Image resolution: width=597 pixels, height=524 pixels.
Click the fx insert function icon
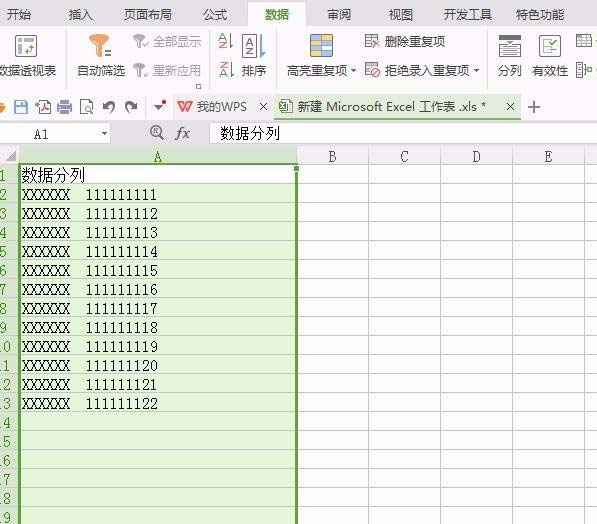pyautogui.click(x=182, y=133)
